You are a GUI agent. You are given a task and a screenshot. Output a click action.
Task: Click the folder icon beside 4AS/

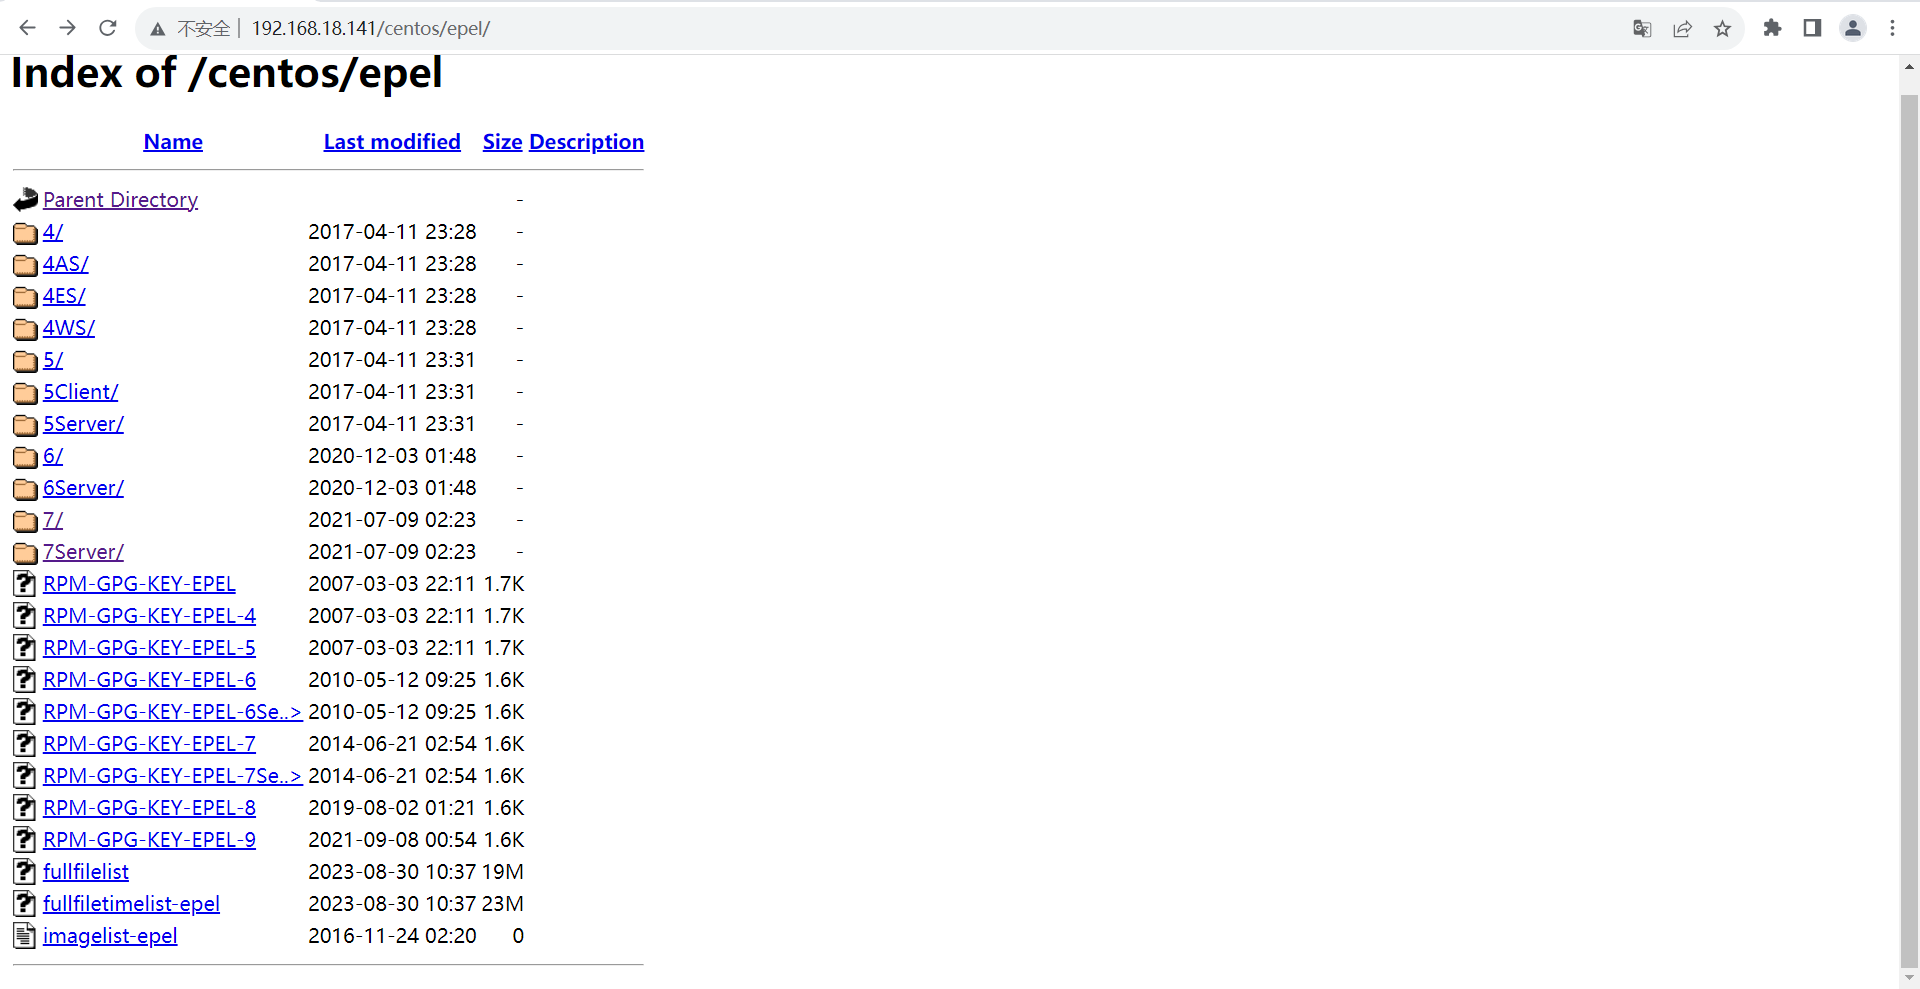[x=26, y=265]
